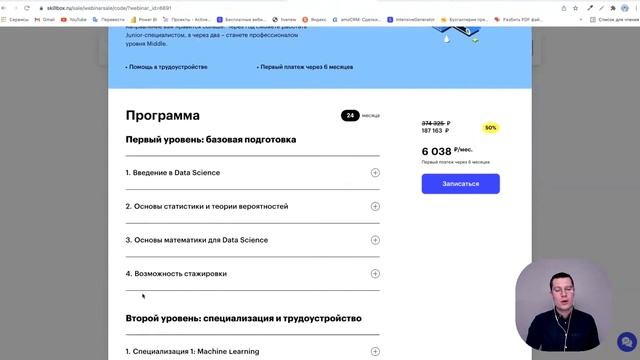
Task: Click Второй уровень: специализация и трудоустройство
Action: [244, 318]
